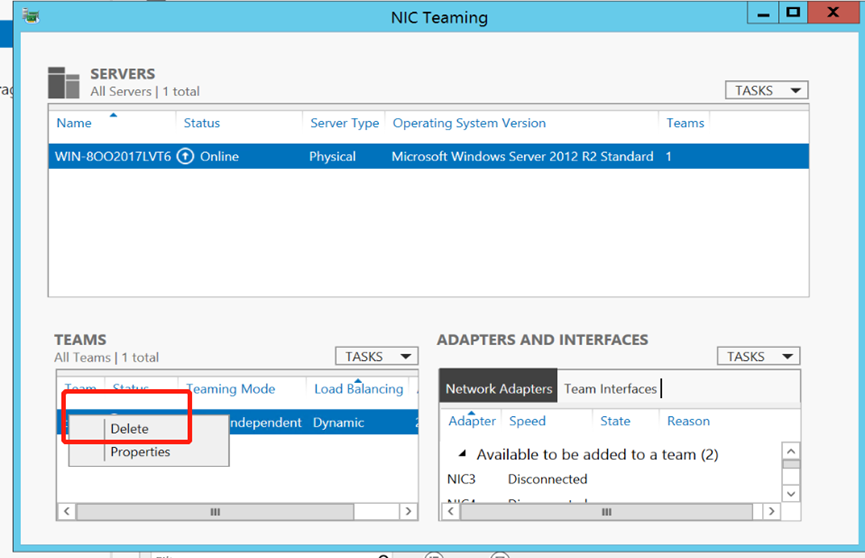Sort servers by Name column
This screenshot has height=558, width=865.
point(74,123)
